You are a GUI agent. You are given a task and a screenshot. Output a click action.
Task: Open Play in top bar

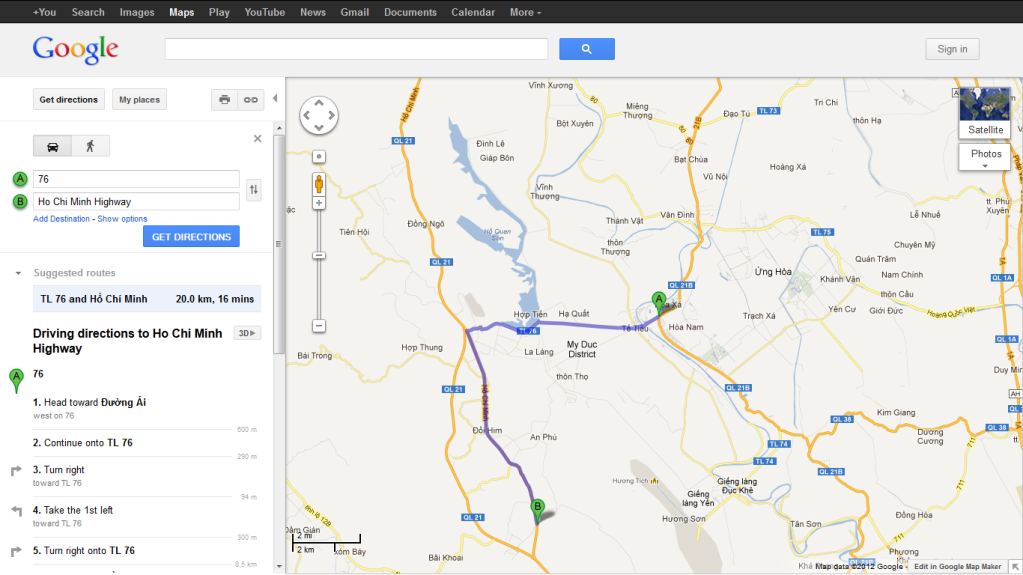(x=219, y=12)
